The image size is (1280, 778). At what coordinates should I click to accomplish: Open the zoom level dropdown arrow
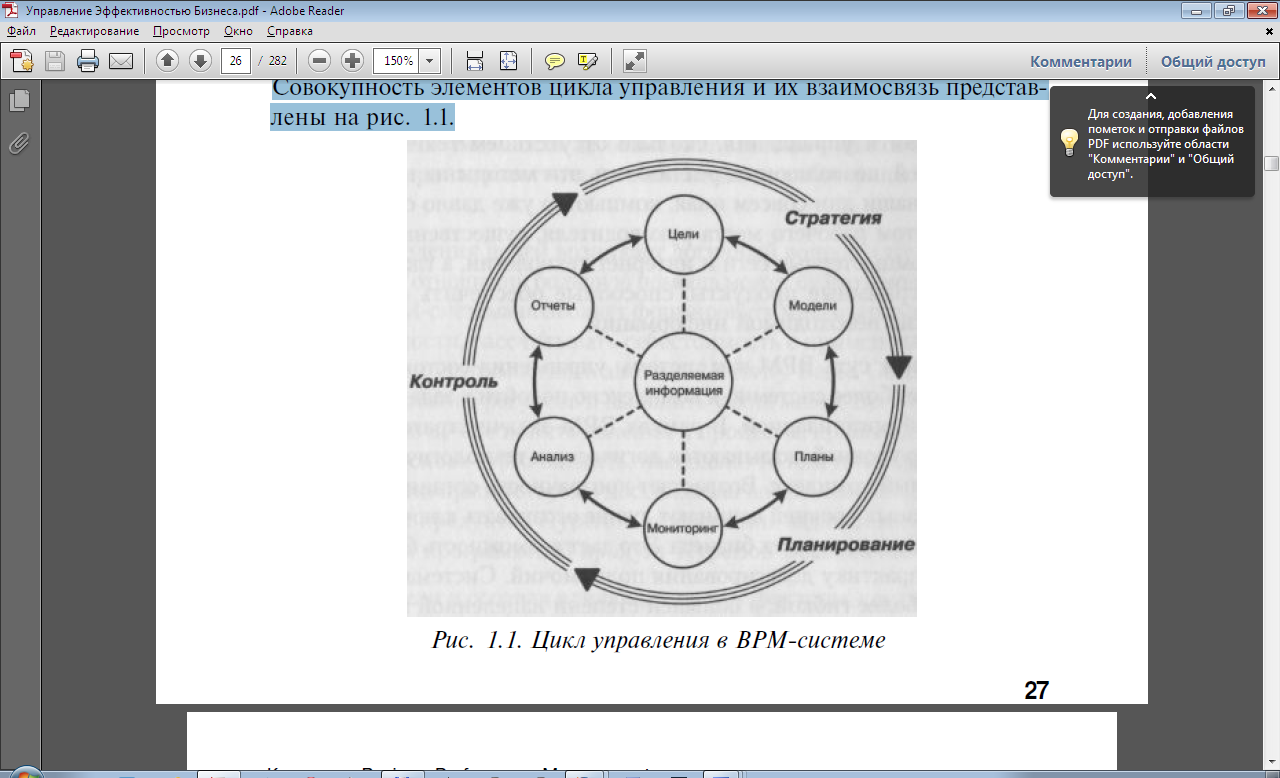tap(430, 61)
